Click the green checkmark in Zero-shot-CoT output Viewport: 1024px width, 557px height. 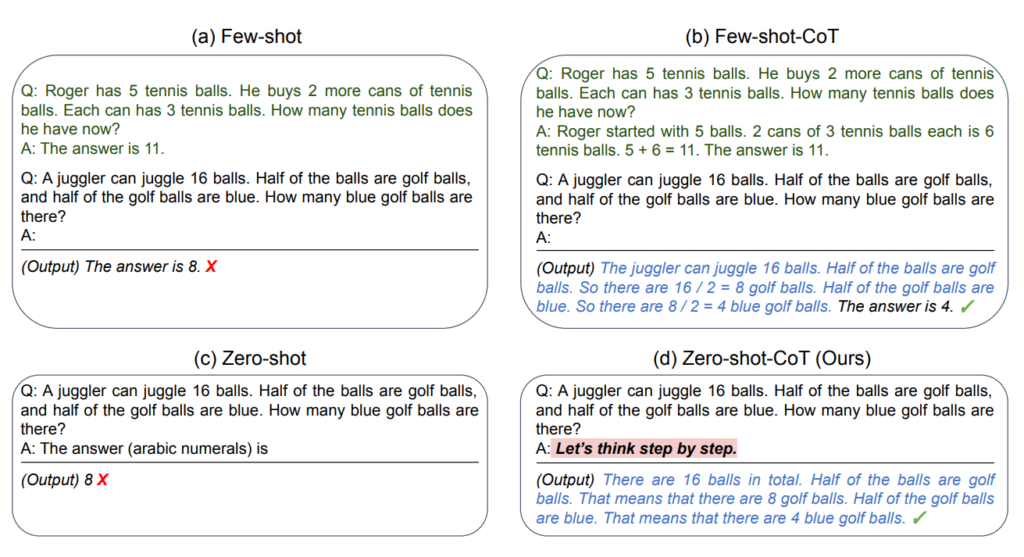click(919, 518)
